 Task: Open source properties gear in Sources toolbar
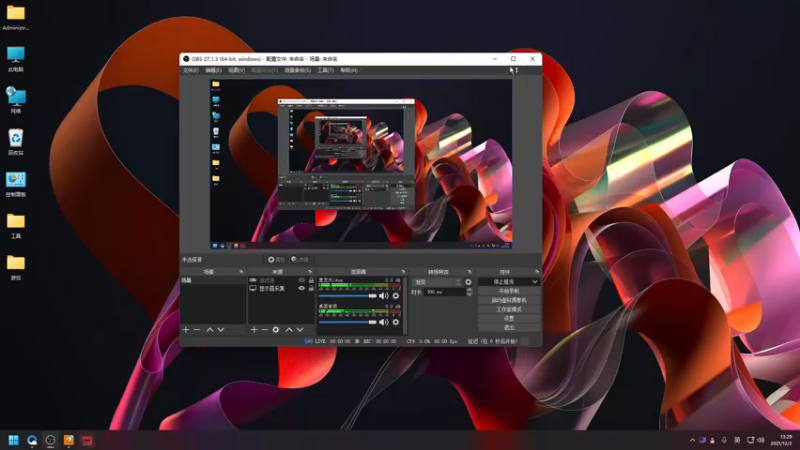coord(276,330)
